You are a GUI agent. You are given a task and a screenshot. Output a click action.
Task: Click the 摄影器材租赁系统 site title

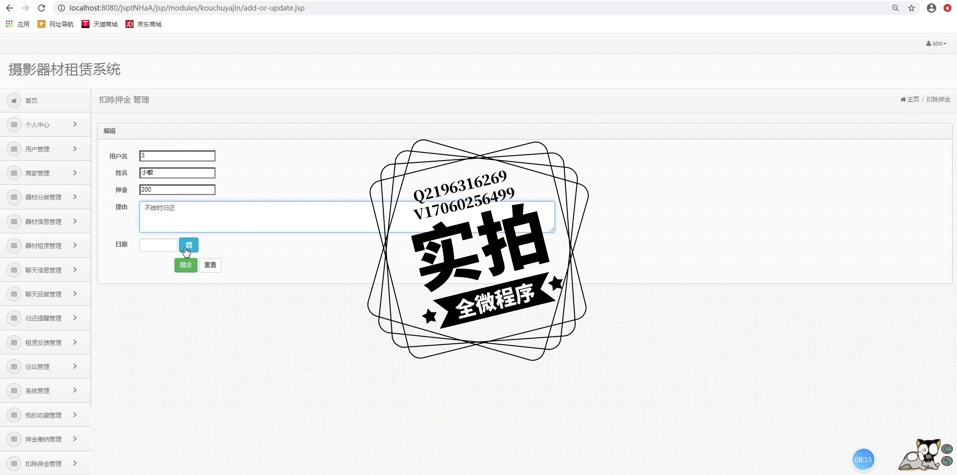(x=64, y=70)
